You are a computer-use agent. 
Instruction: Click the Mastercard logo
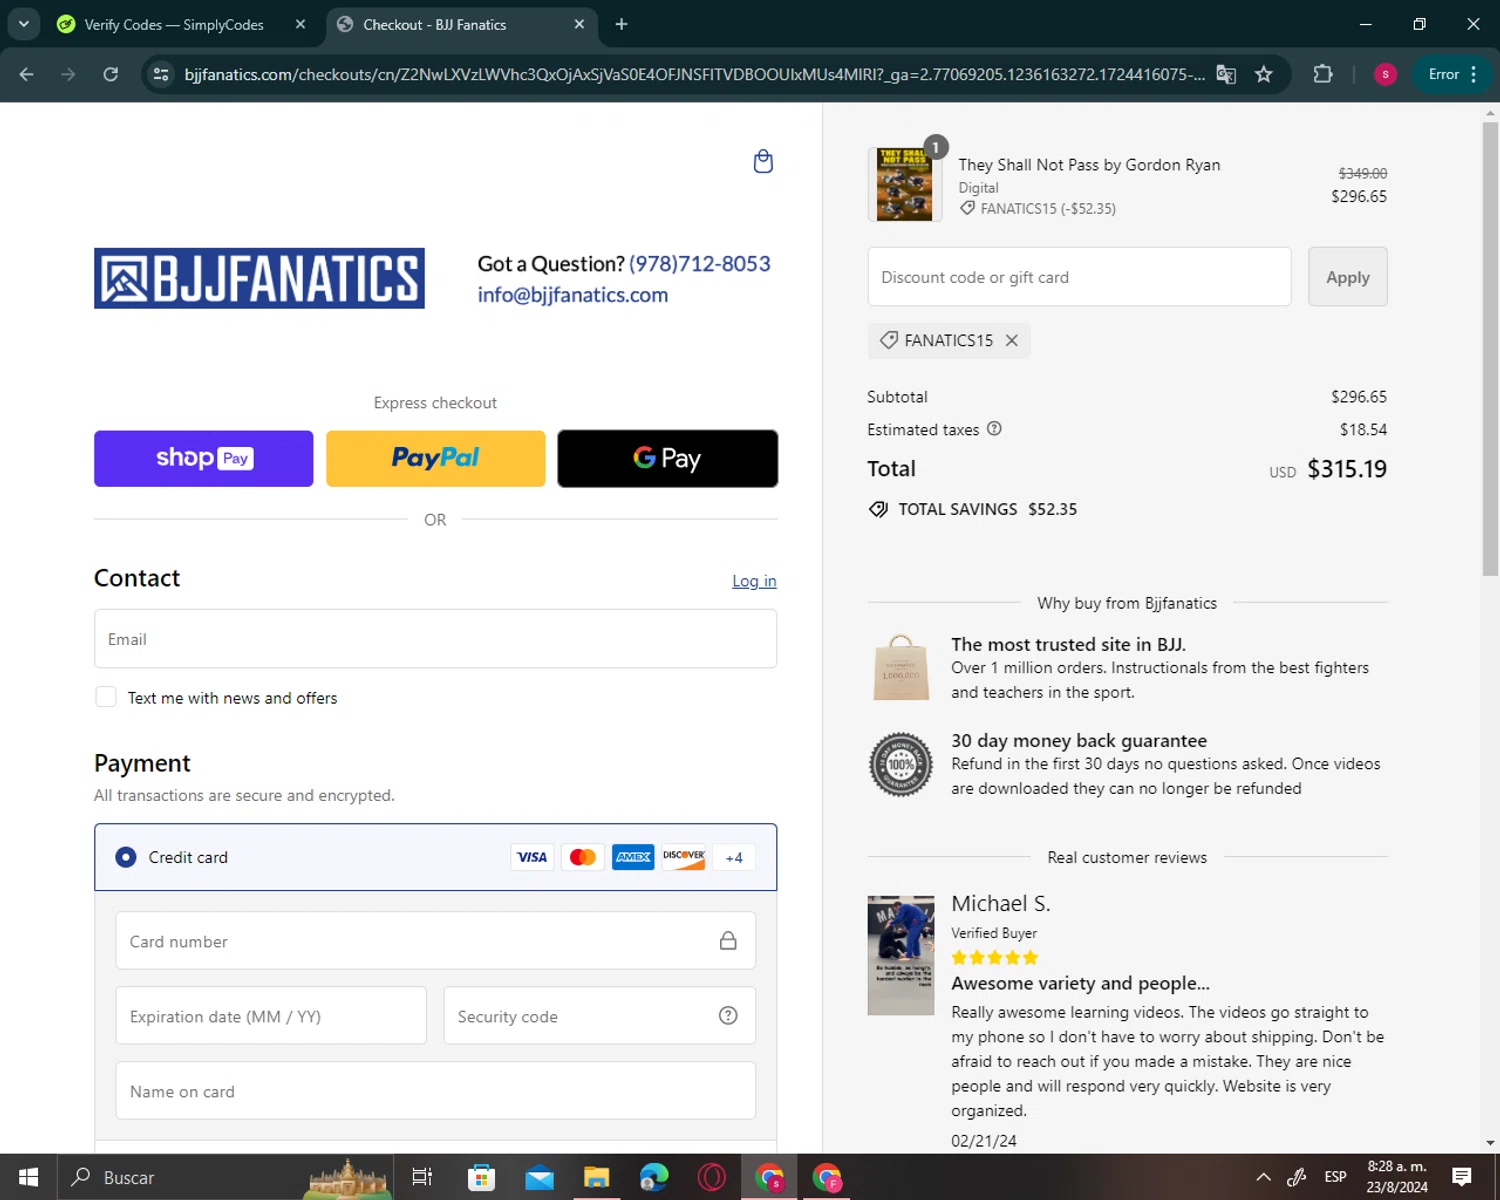coord(583,857)
